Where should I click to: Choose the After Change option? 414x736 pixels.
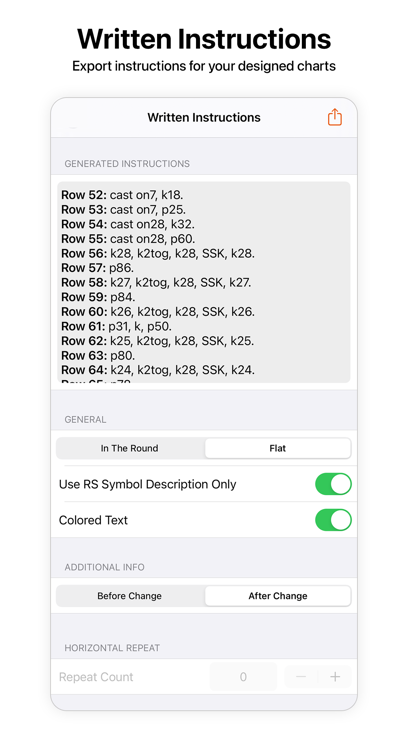coord(277,596)
